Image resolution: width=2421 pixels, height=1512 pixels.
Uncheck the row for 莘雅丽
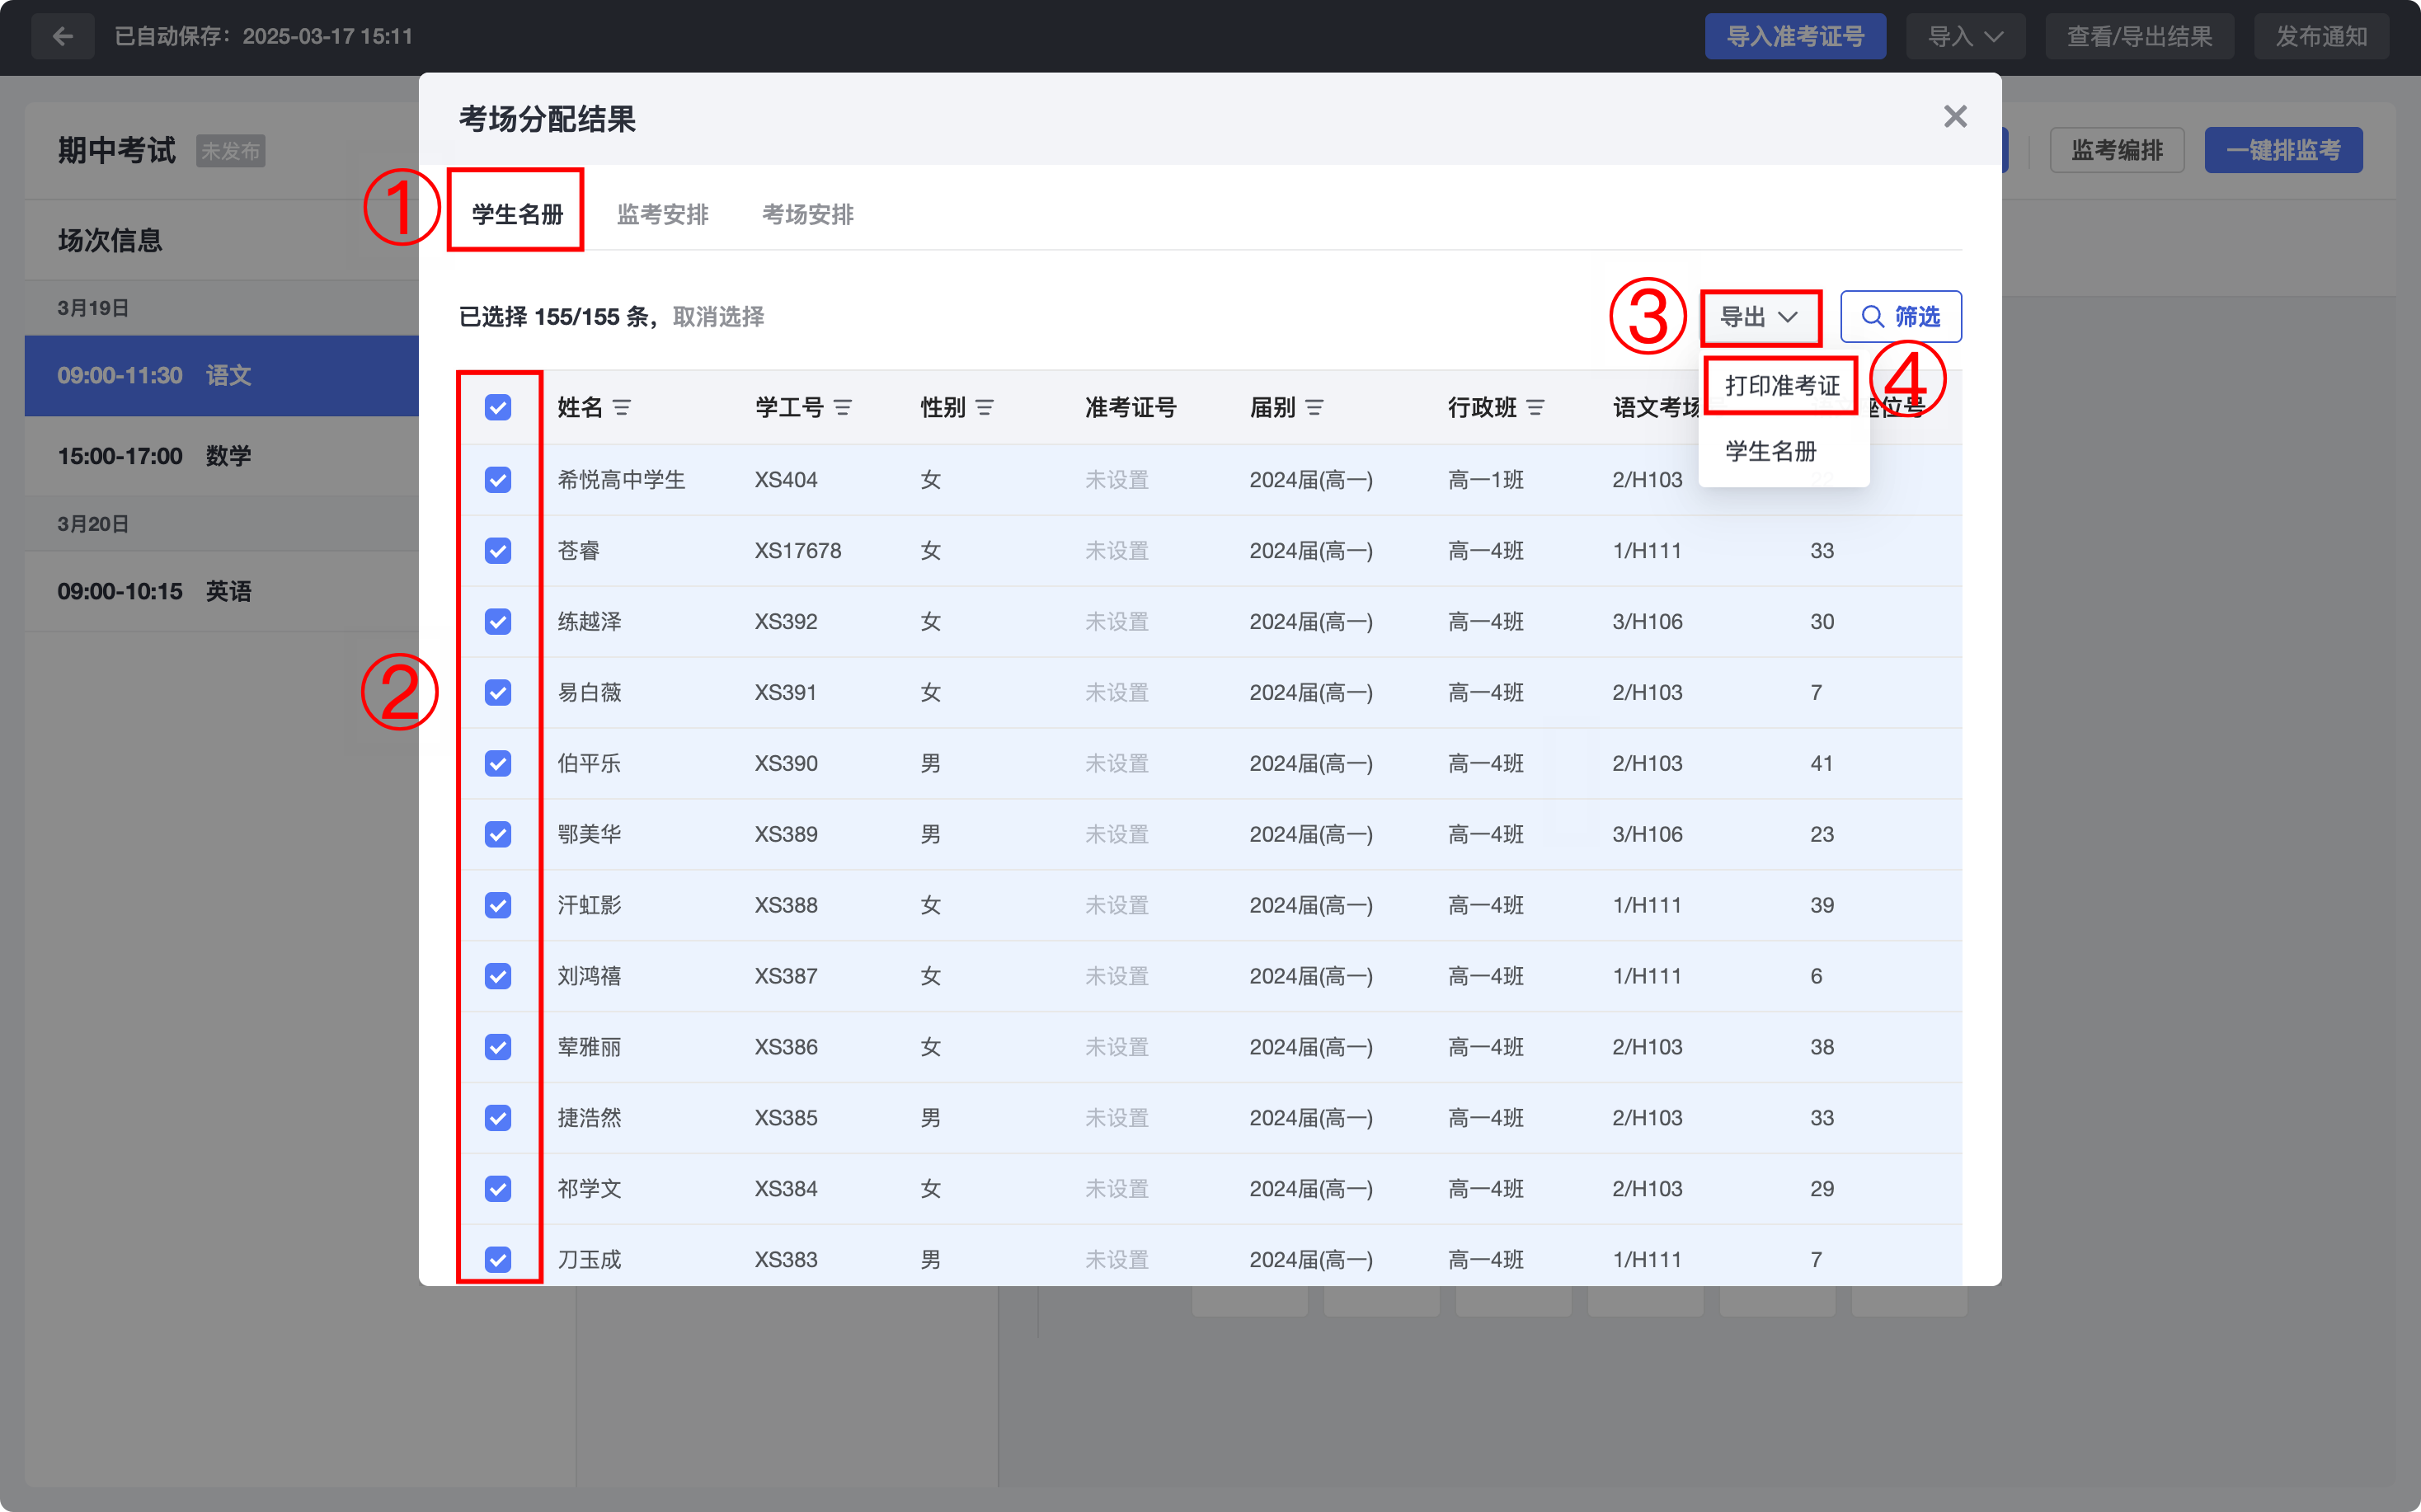(498, 1048)
